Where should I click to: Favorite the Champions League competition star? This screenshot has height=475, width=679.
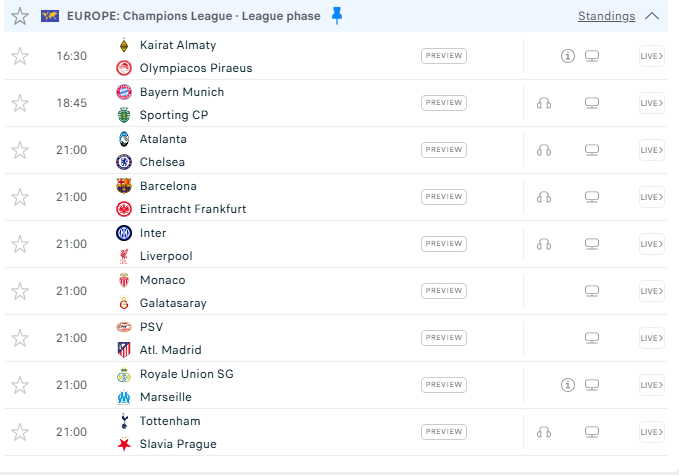tap(20, 16)
